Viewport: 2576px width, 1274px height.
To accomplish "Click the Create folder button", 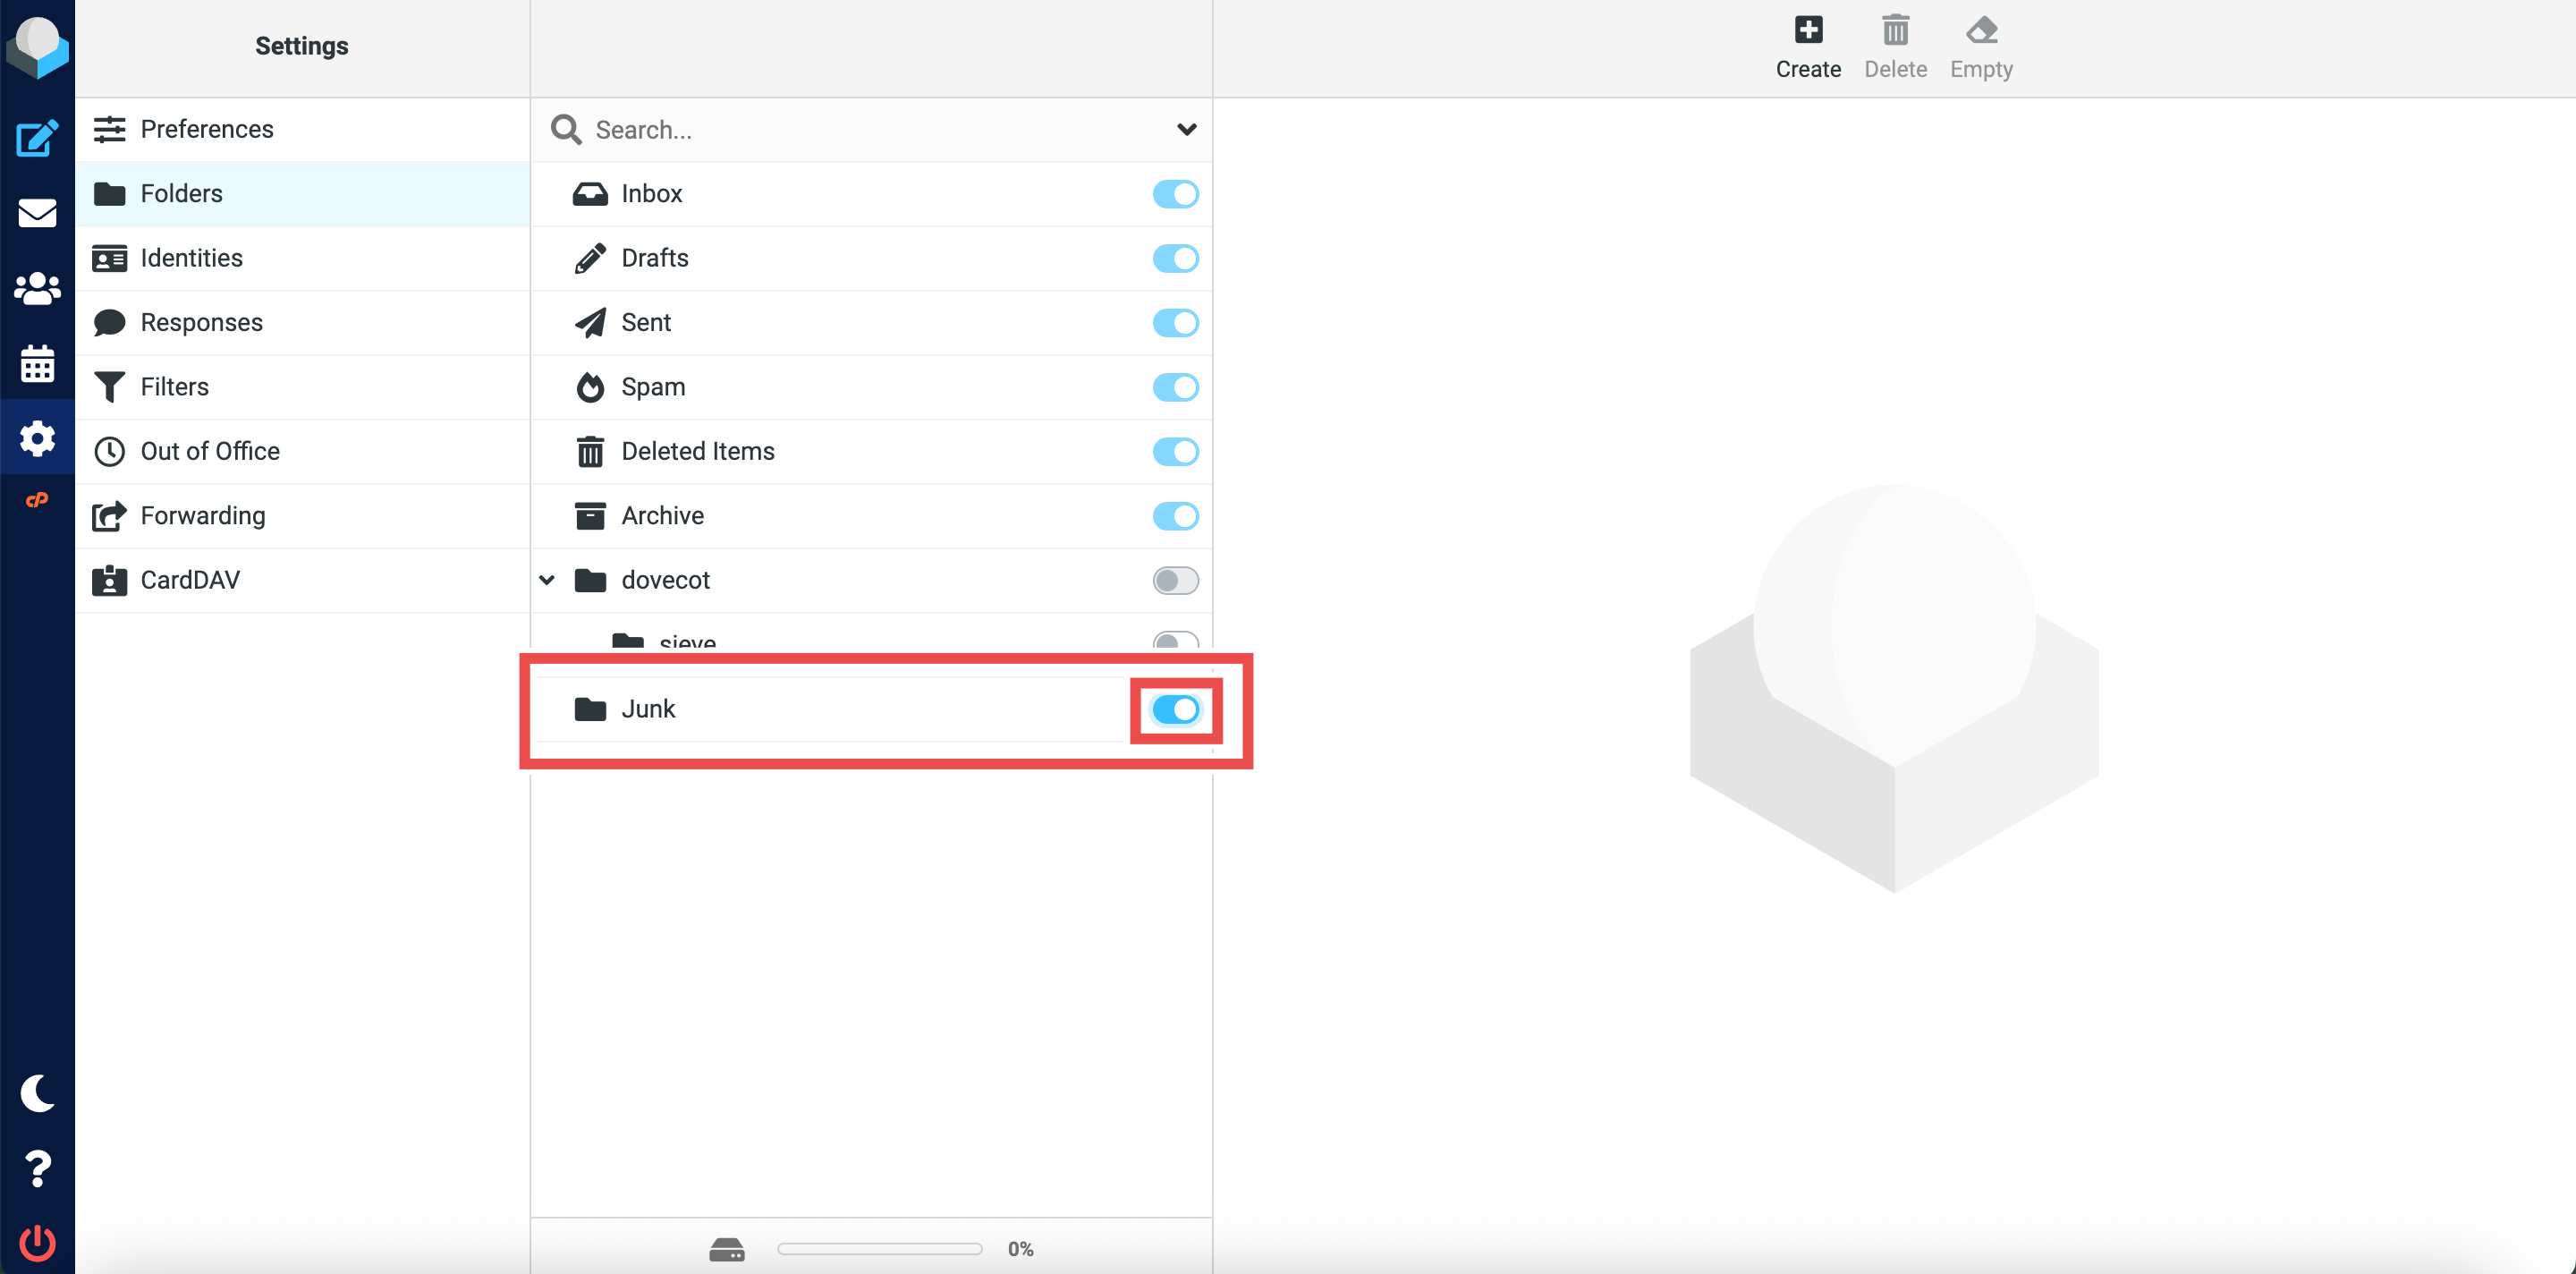I will 1807,46.
